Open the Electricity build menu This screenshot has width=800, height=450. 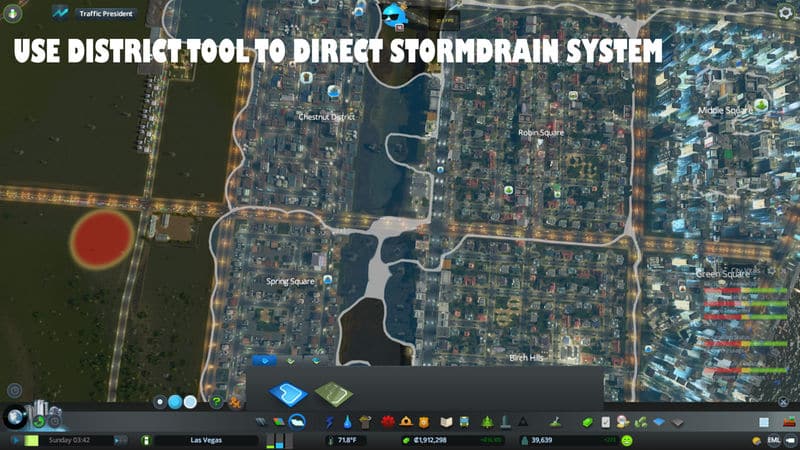331,422
